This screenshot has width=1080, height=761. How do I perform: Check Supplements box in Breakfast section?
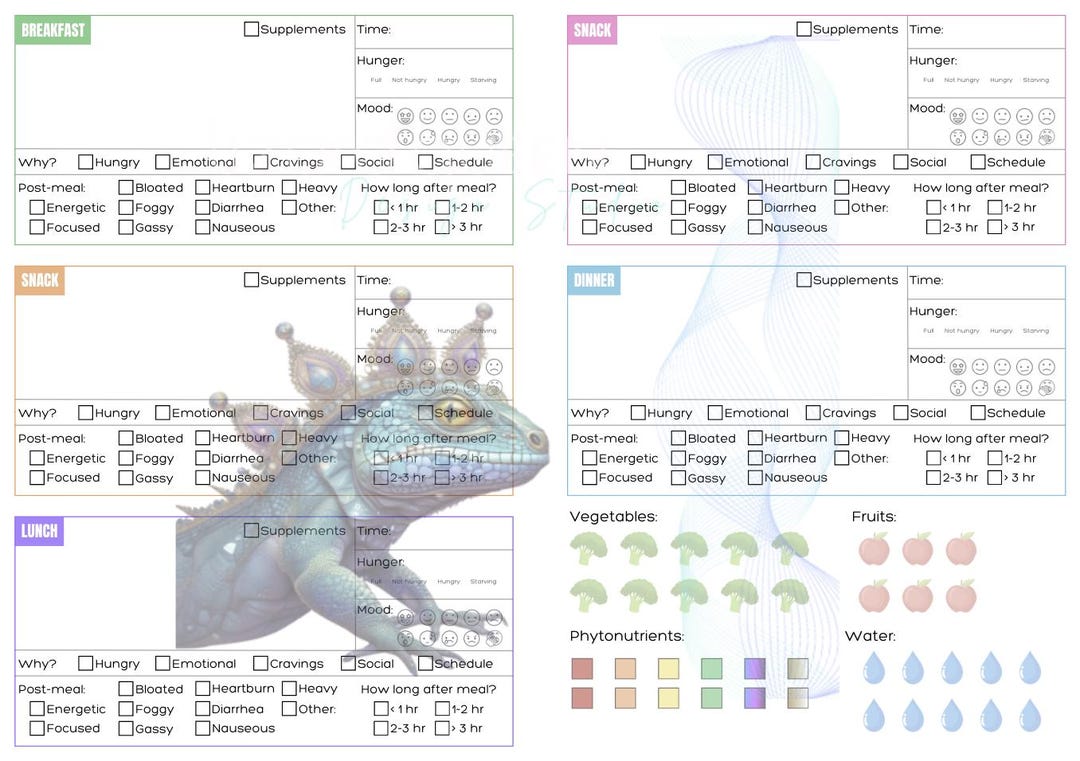click(x=251, y=29)
